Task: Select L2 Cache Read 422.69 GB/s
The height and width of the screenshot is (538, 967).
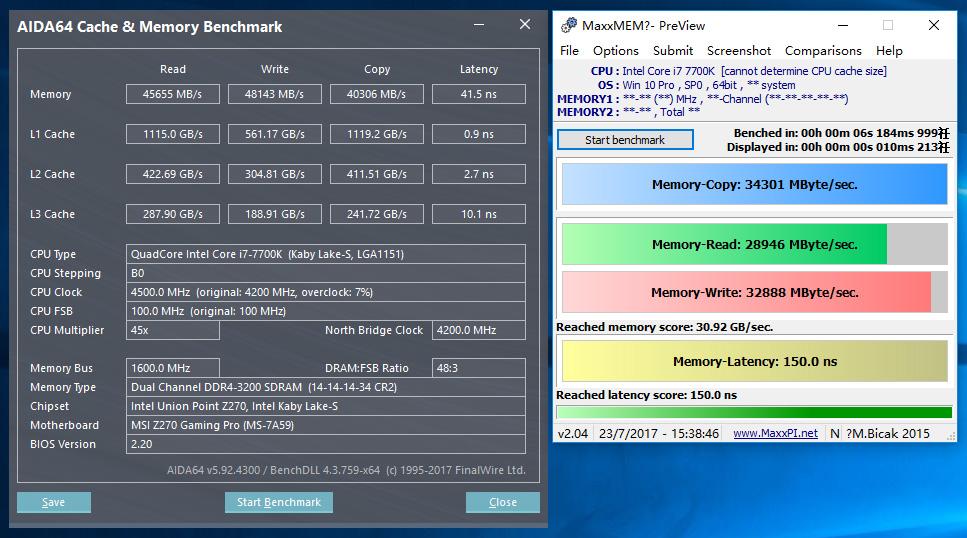Action: [173, 174]
